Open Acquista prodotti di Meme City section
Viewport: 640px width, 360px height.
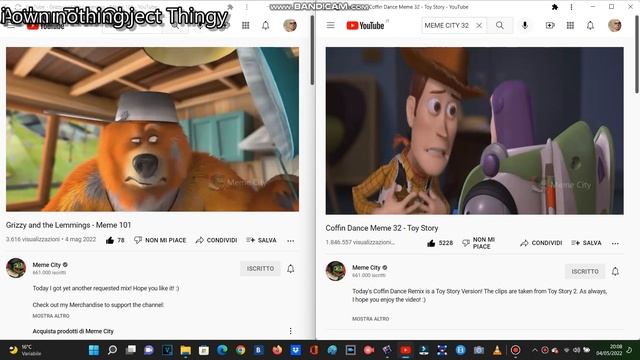(x=73, y=331)
